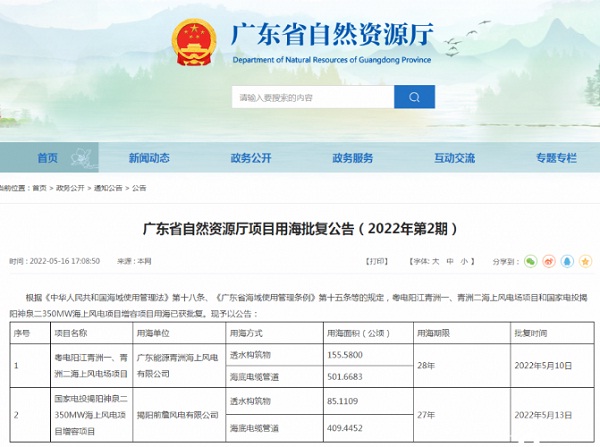Set font size to 中
600x447 pixels.
(x=450, y=261)
